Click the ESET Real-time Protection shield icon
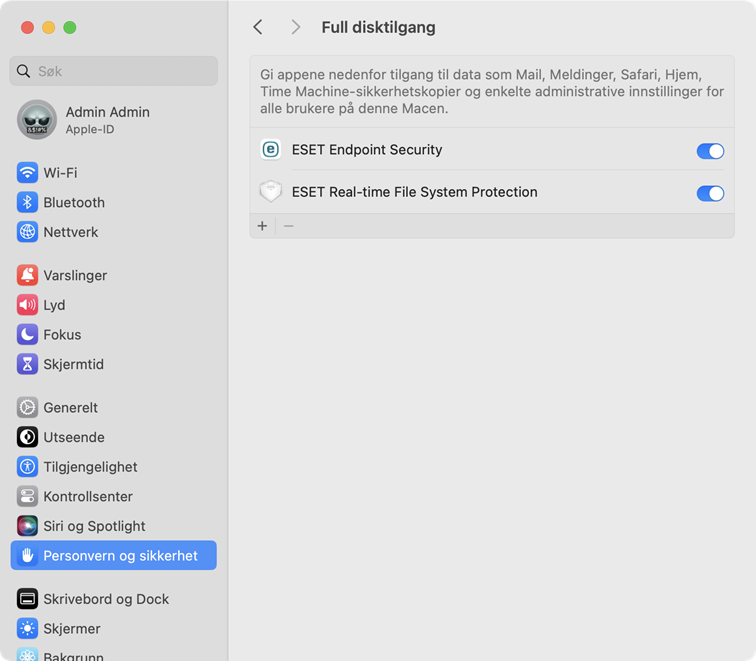 tap(270, 192)
